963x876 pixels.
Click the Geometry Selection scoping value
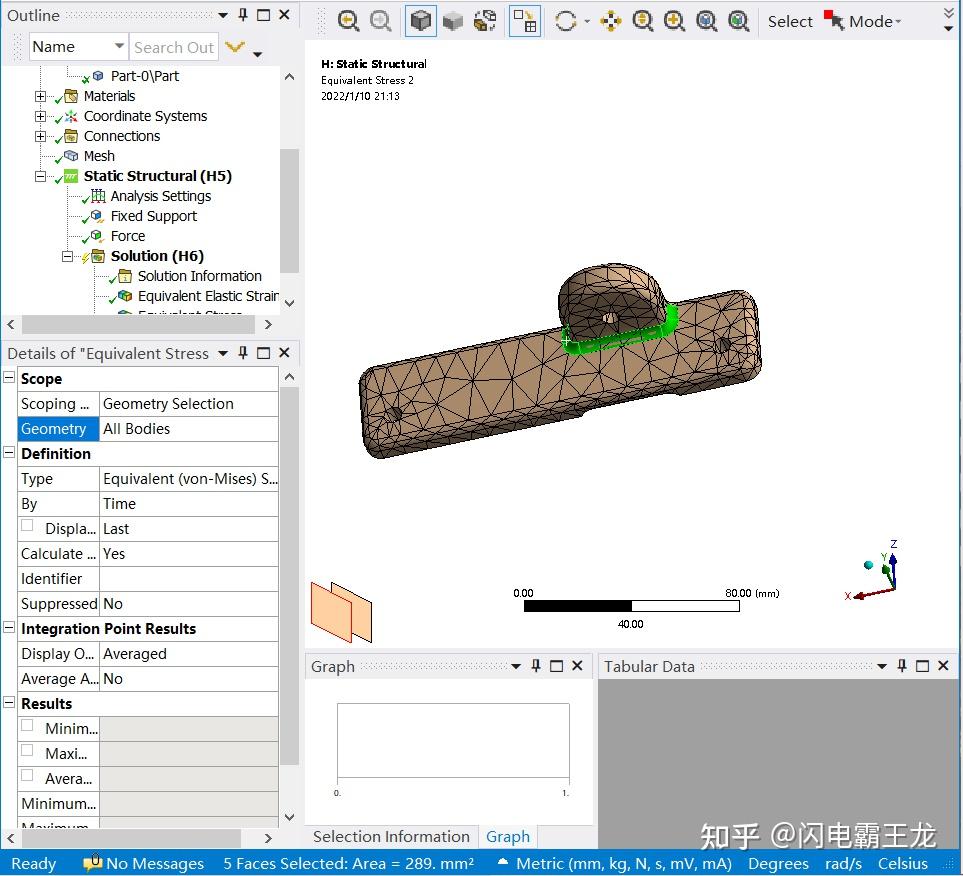189,404
